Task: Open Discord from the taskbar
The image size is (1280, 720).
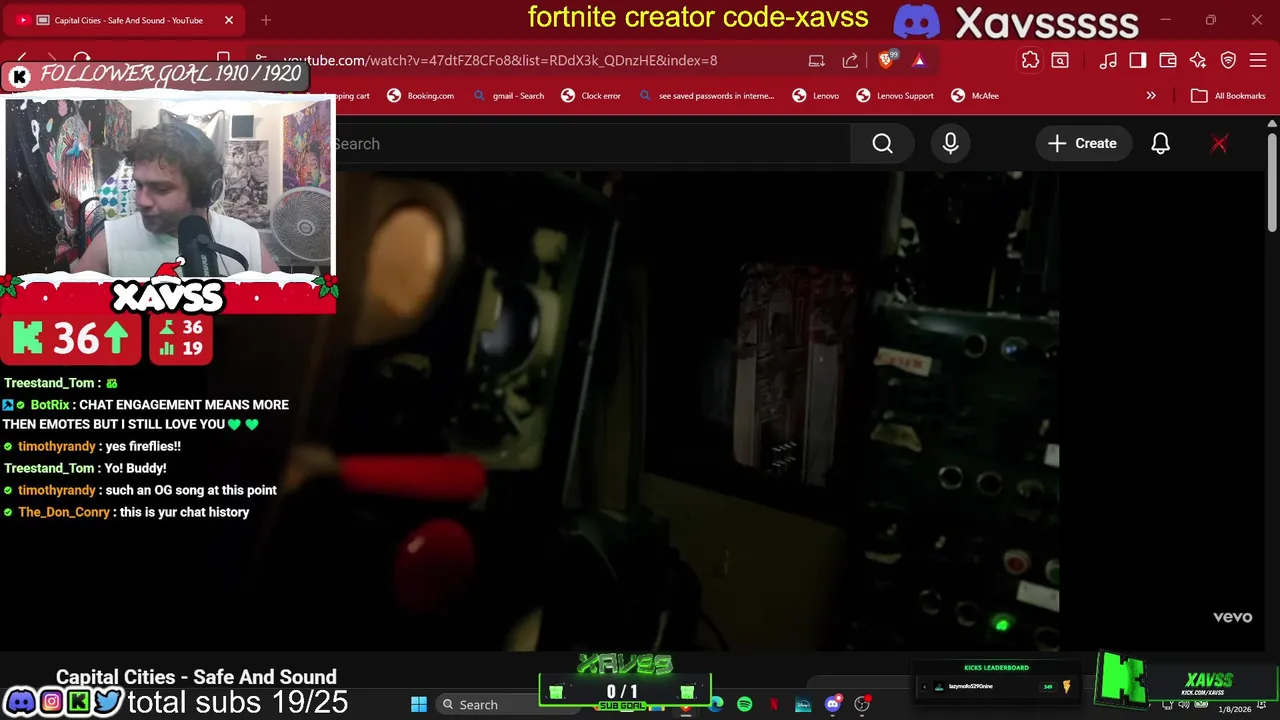Action: click(832, 704)
